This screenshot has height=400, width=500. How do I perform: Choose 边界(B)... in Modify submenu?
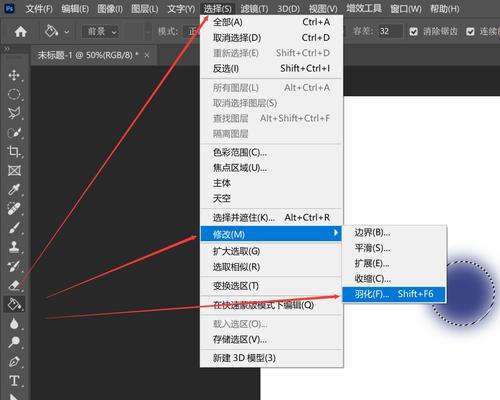(x=394, y=232)
